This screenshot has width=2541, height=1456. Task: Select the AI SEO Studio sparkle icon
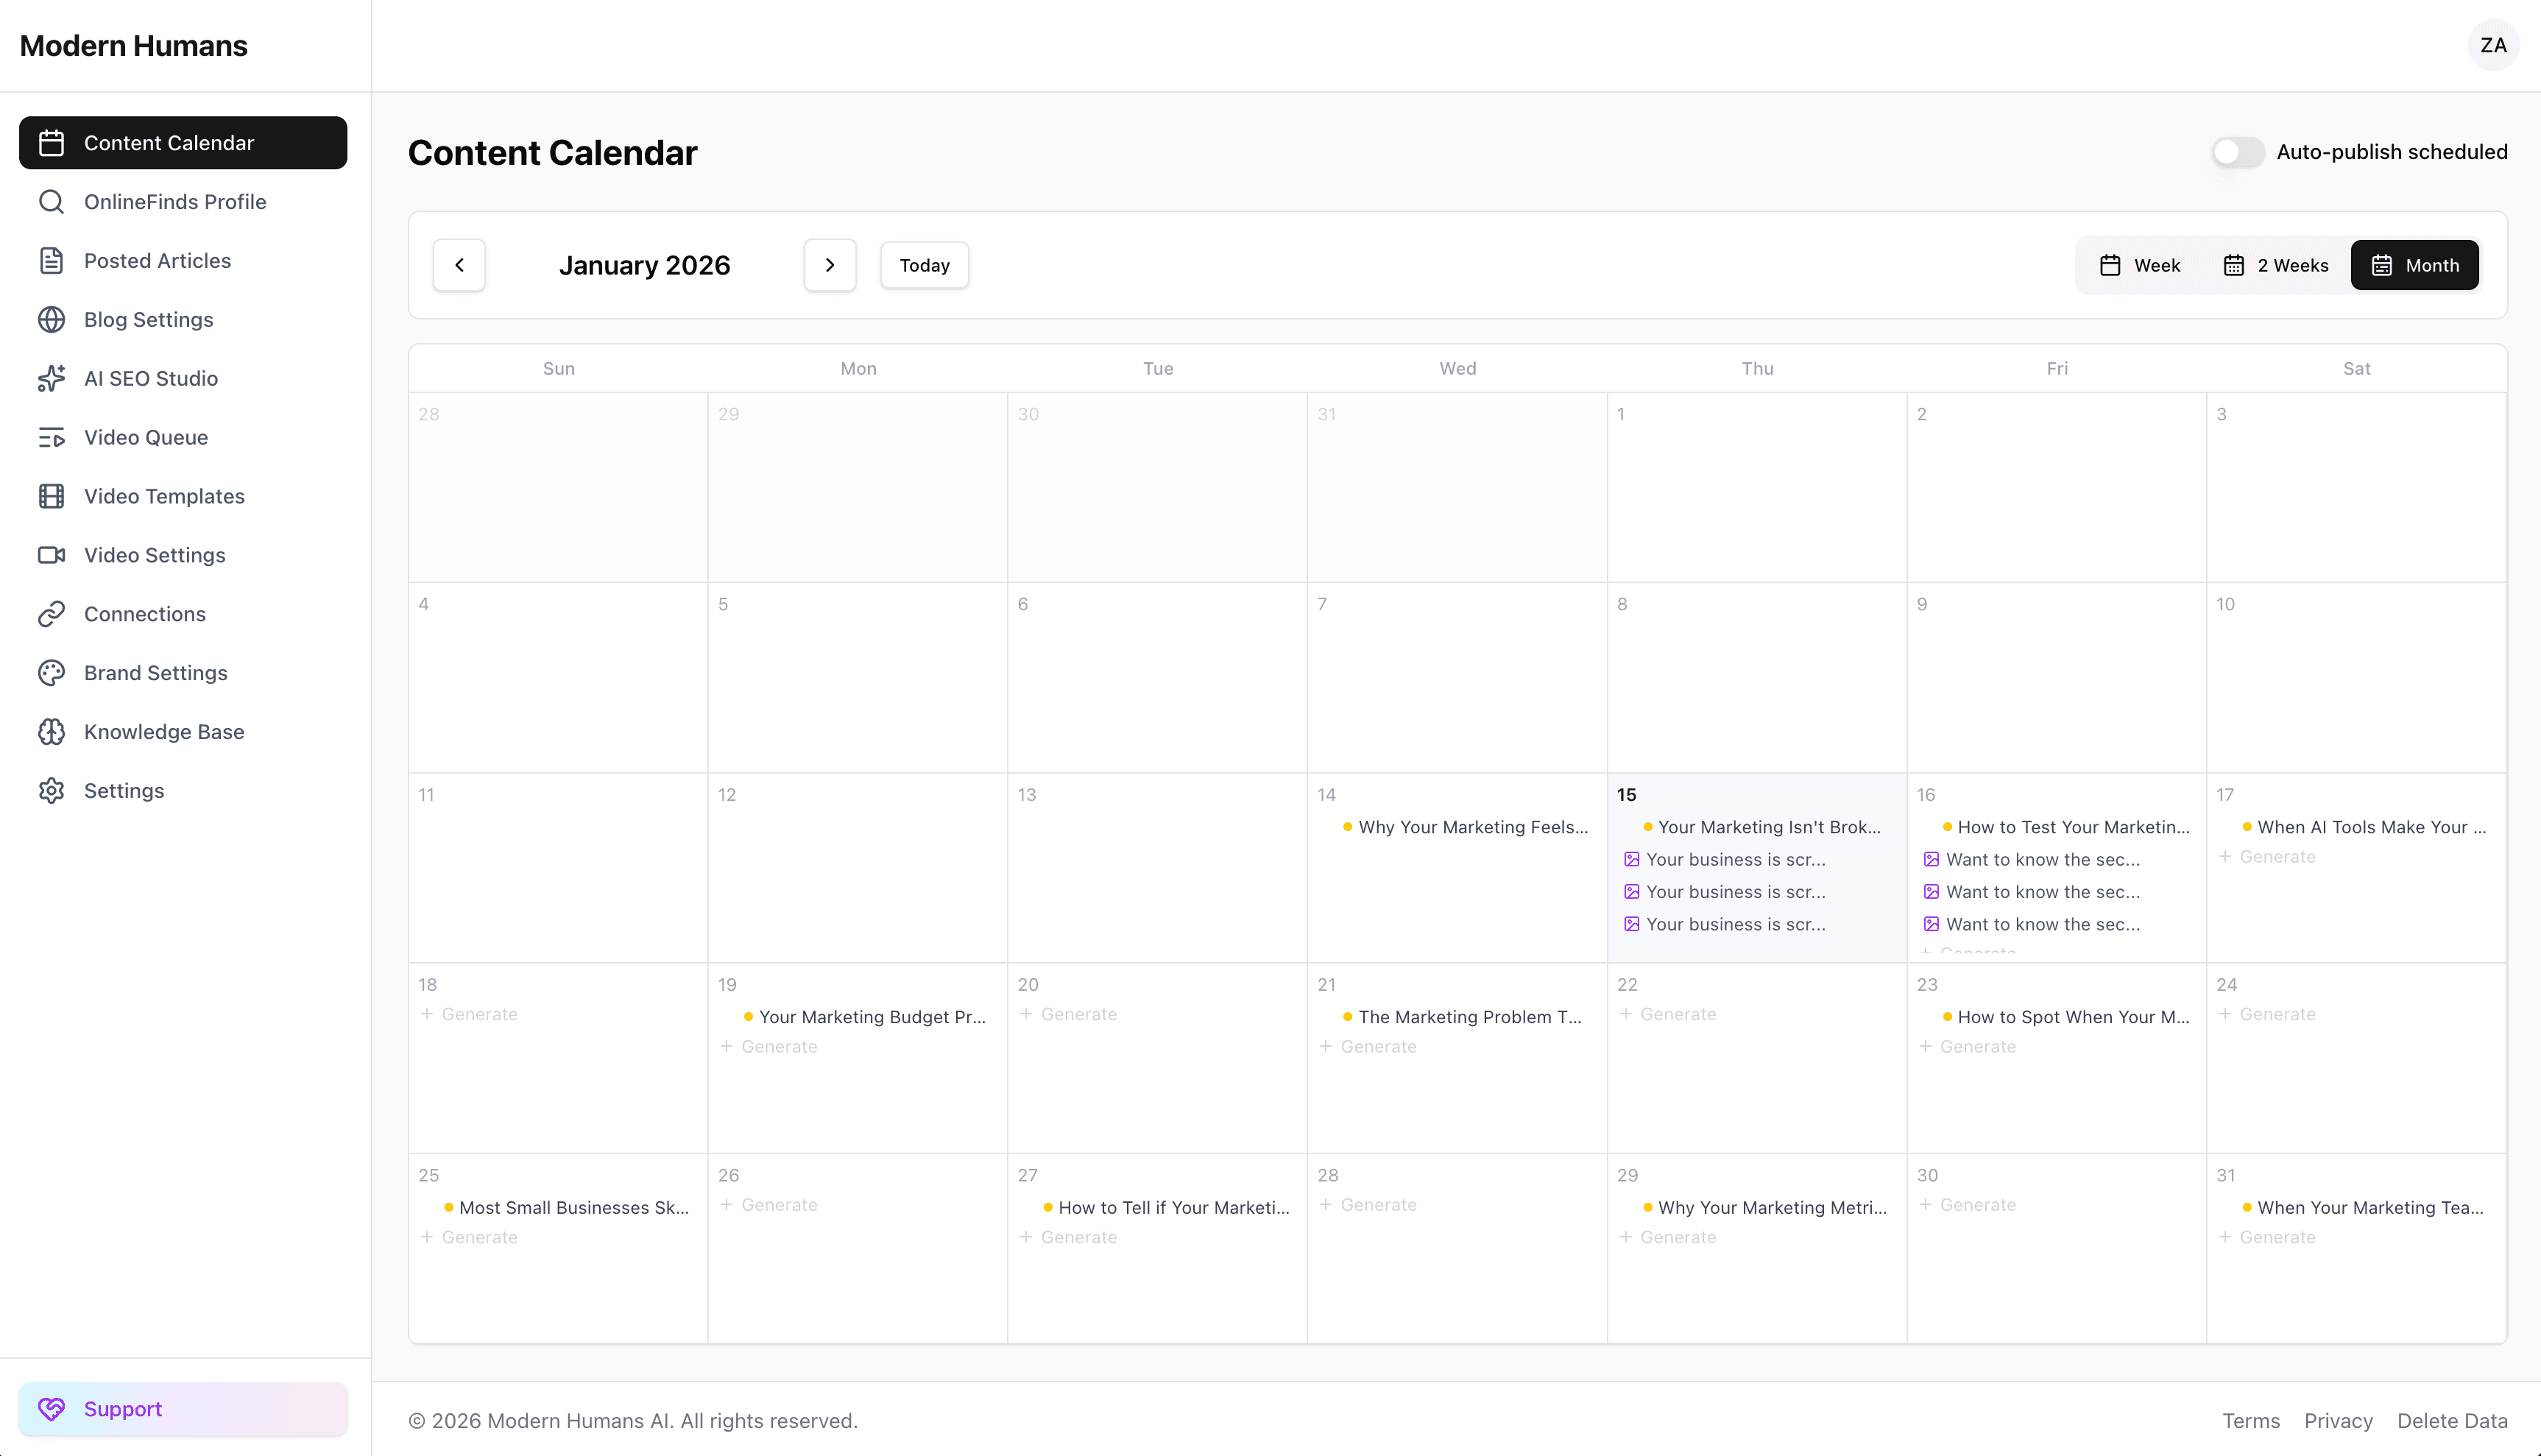coord(52,378)
